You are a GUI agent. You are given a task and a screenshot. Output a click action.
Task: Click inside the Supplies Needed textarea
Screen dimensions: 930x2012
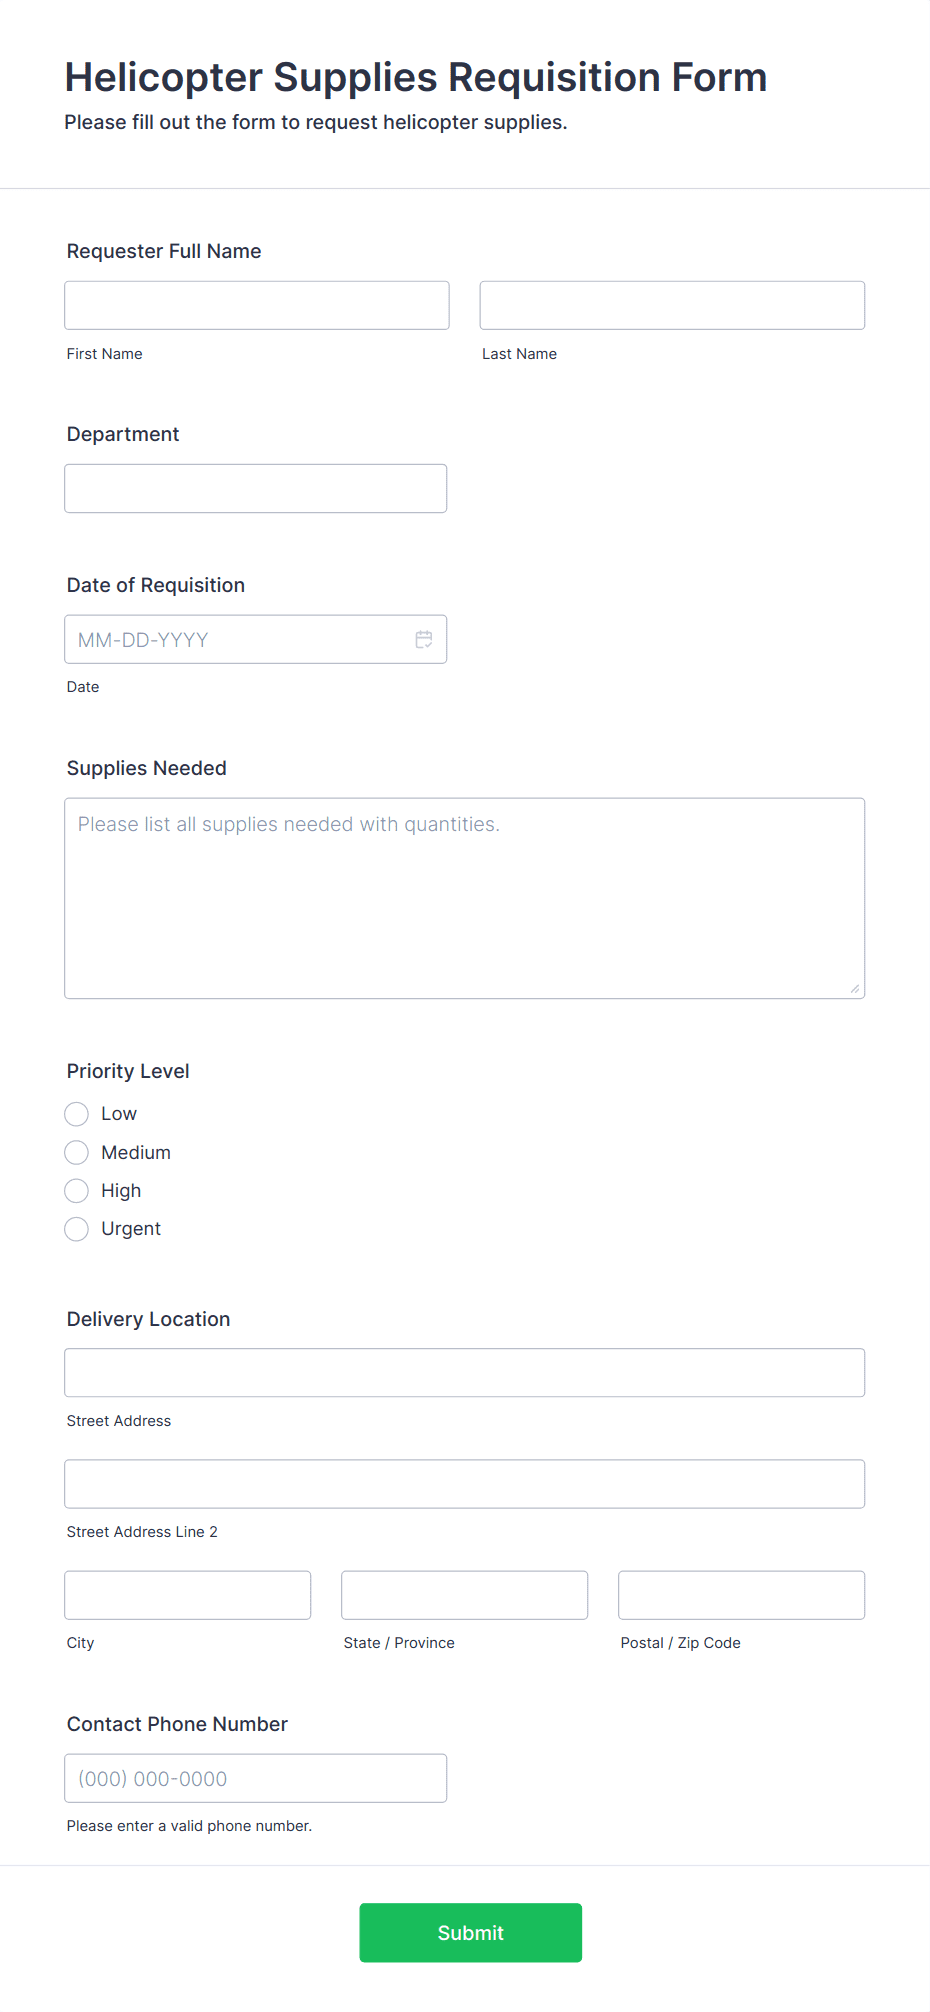click(x=465, y=898)
